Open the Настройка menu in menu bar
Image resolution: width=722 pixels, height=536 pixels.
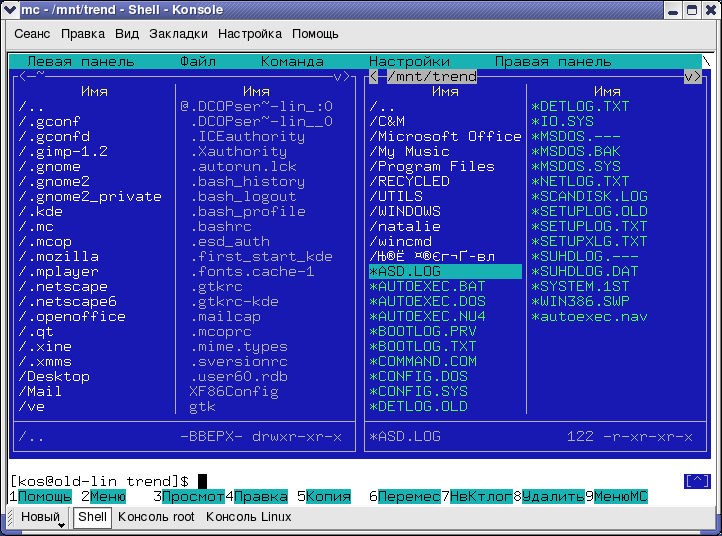click(250, 33)
